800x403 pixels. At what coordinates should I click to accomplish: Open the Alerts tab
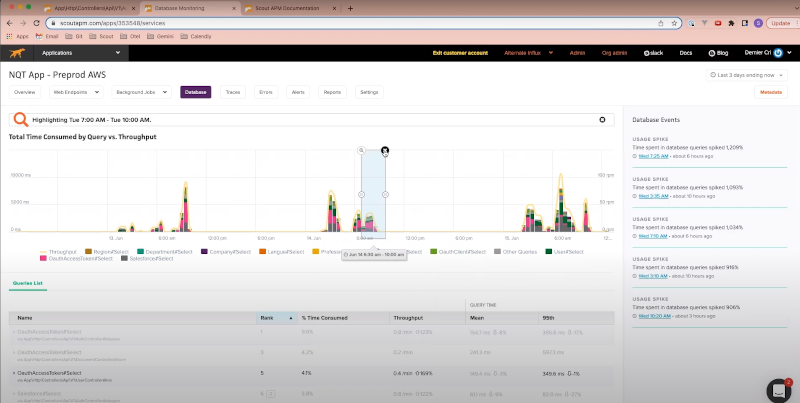(x=297, y=92)
